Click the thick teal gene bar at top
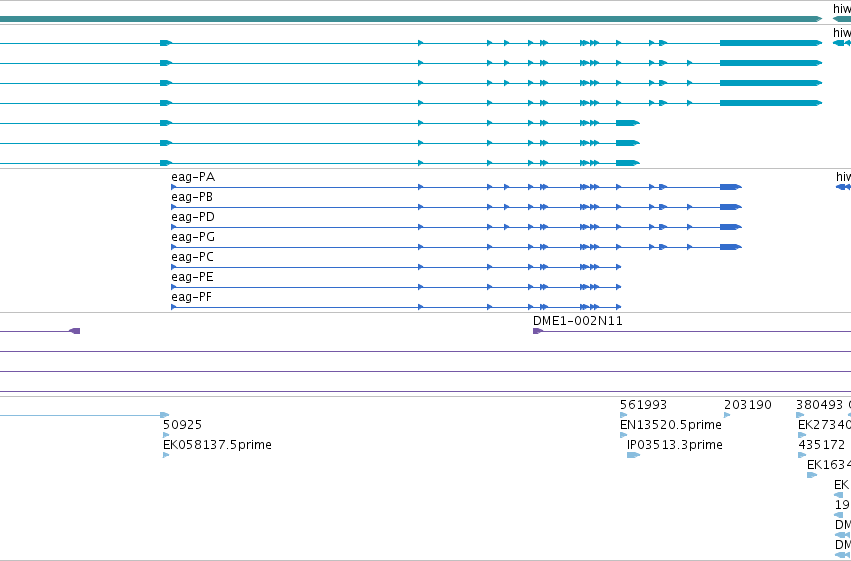The width and height of the screenshot is (851, 561). point(411,19)
